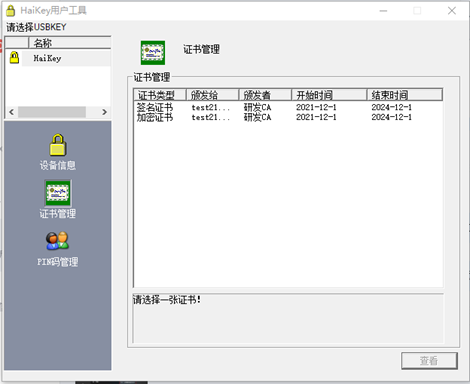Click the left scroll arrow in device list
Viewport: 470px width, 384px height.
(12, 112)
